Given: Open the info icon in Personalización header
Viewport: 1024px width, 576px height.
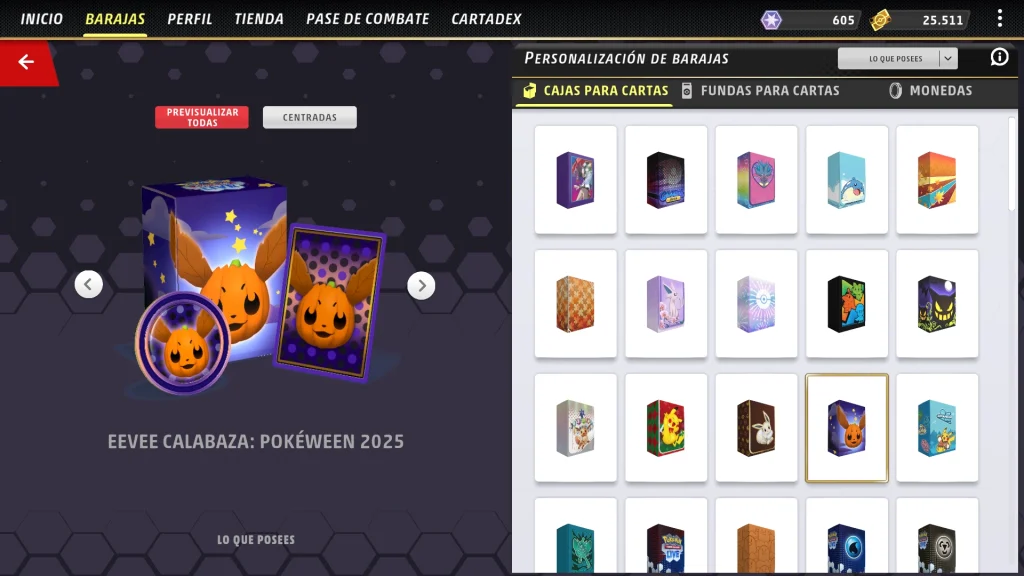Looking at the screenshot, I should point(999,57).
